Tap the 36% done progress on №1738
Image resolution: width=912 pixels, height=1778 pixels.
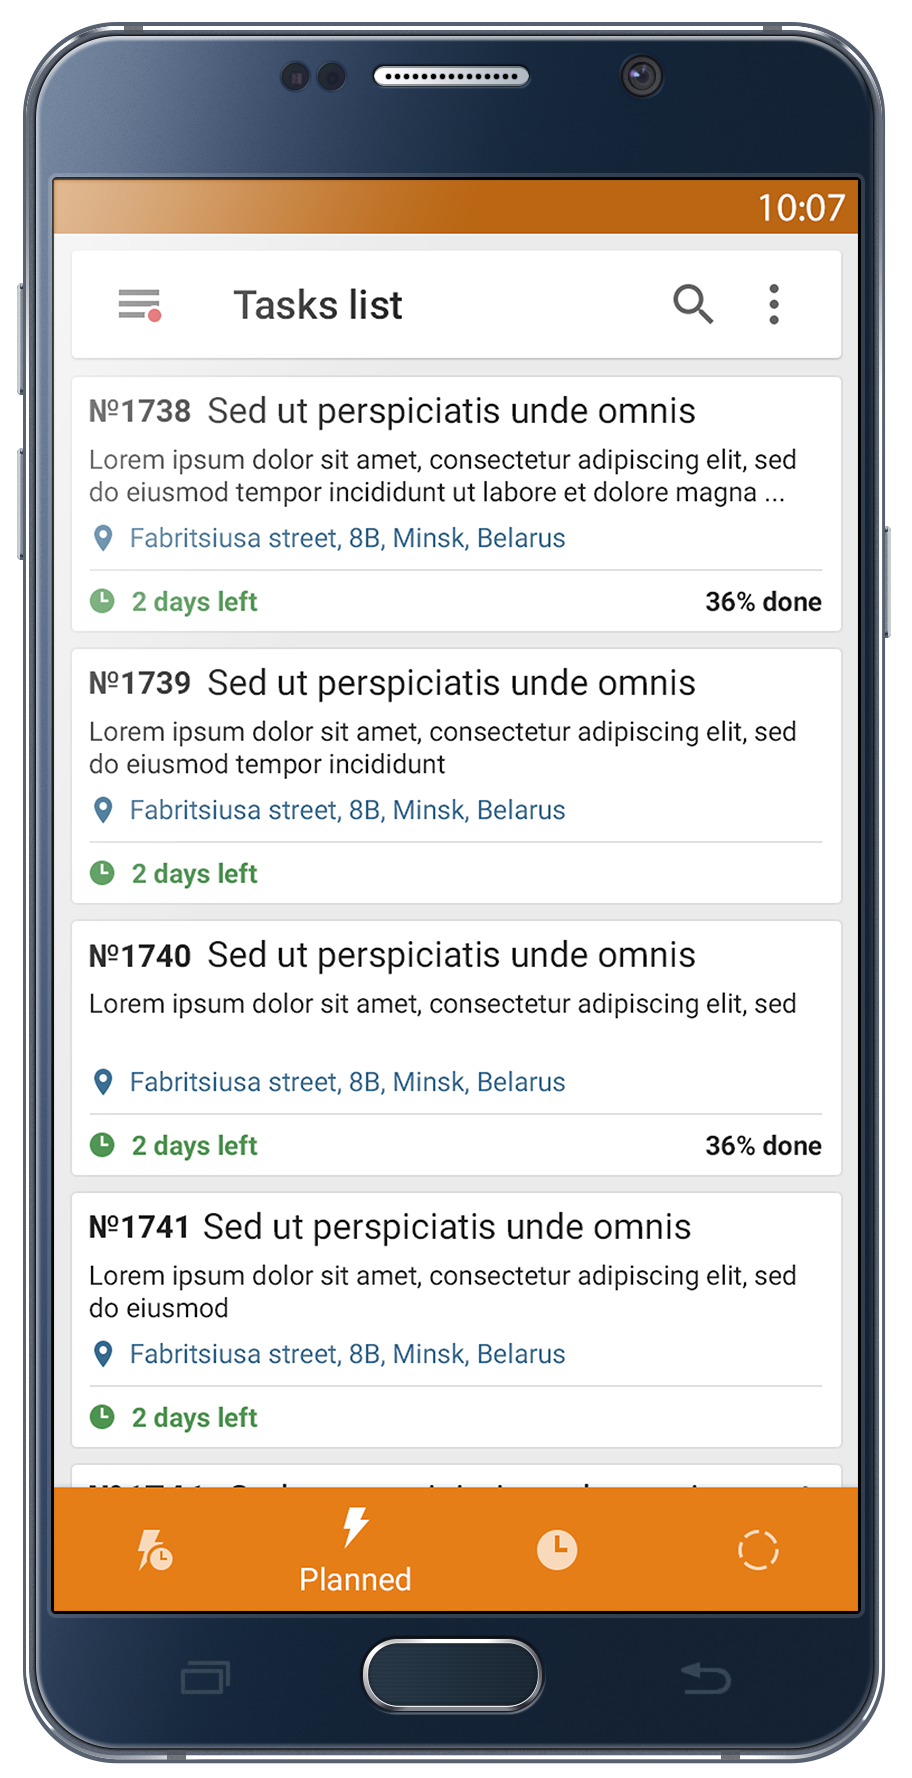click(763, 600)
